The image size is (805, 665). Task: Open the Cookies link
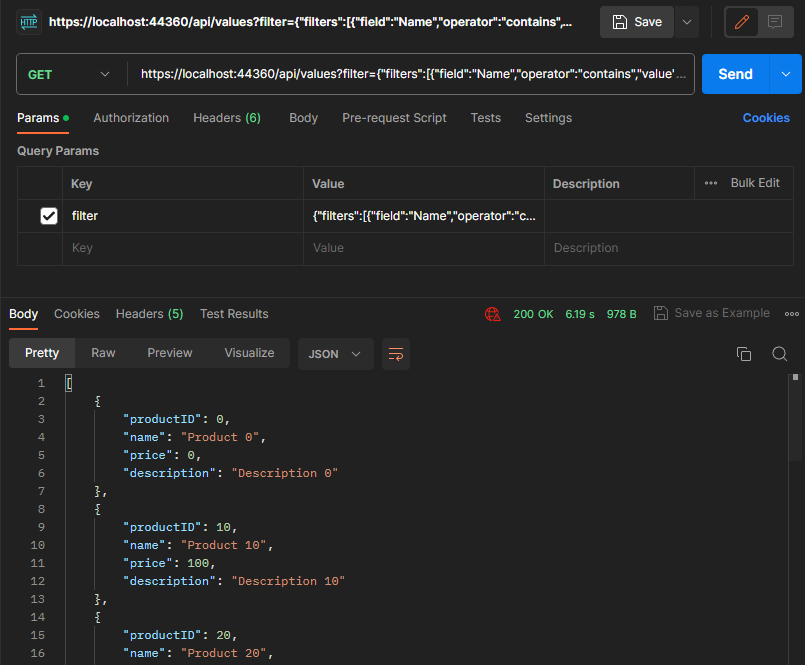point(766,118)
